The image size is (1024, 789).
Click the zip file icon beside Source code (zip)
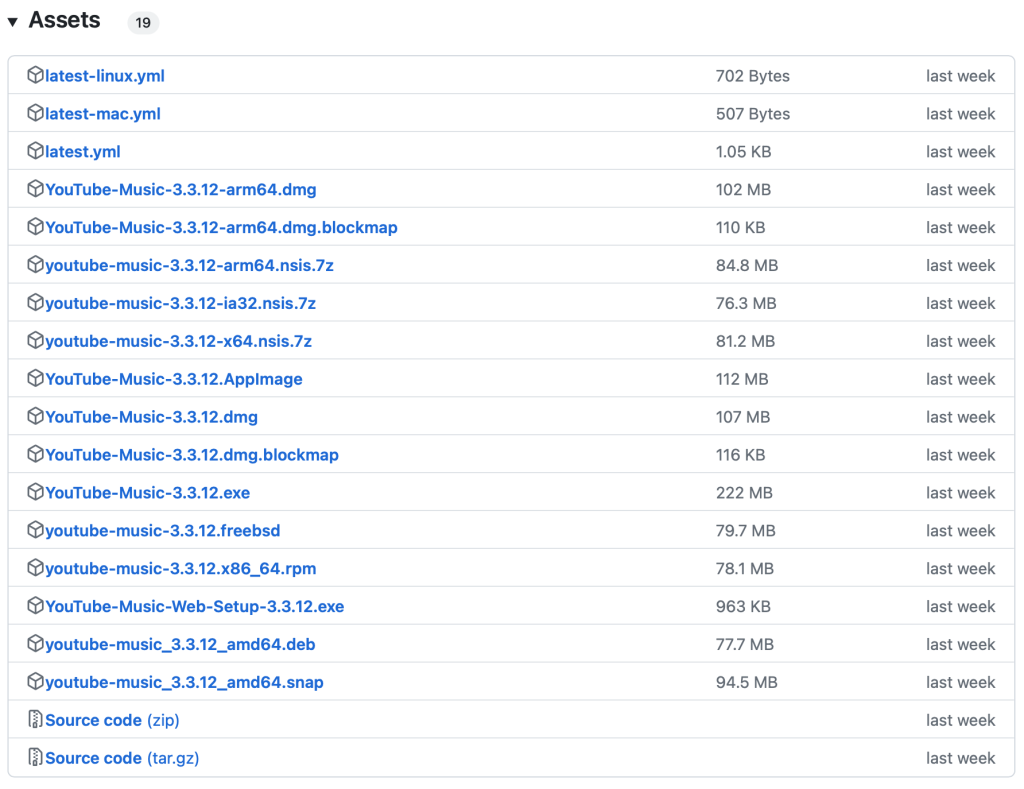pyautogui.click(x=35, y=720)
